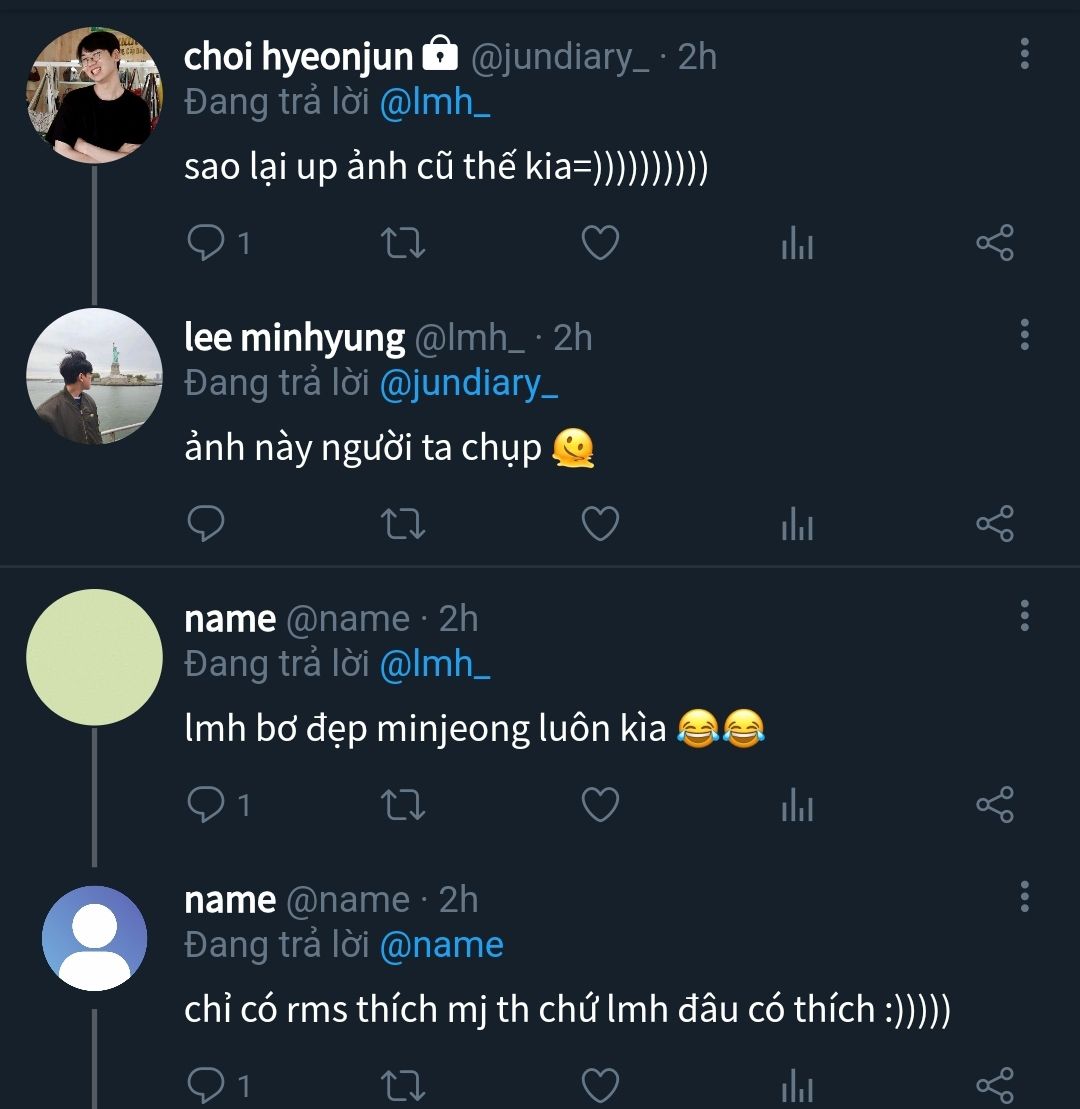This screenshot has height=1109, width=1080.
Task: Reply to lee minhyung's tweet
Action: click(207, 523)
